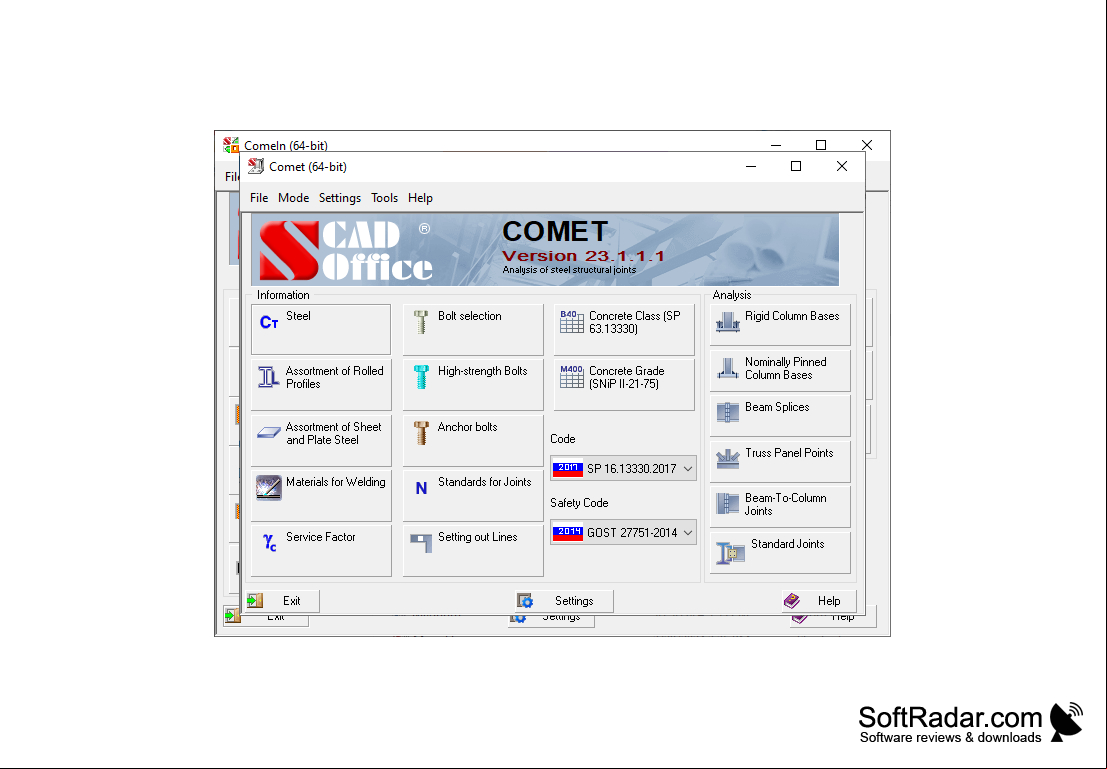This screenshot has height=769, width=1107.
Task: Open Concrete Class (SP 63.13330) table icon
Action: pyautogui.click(x=572, y=322)
